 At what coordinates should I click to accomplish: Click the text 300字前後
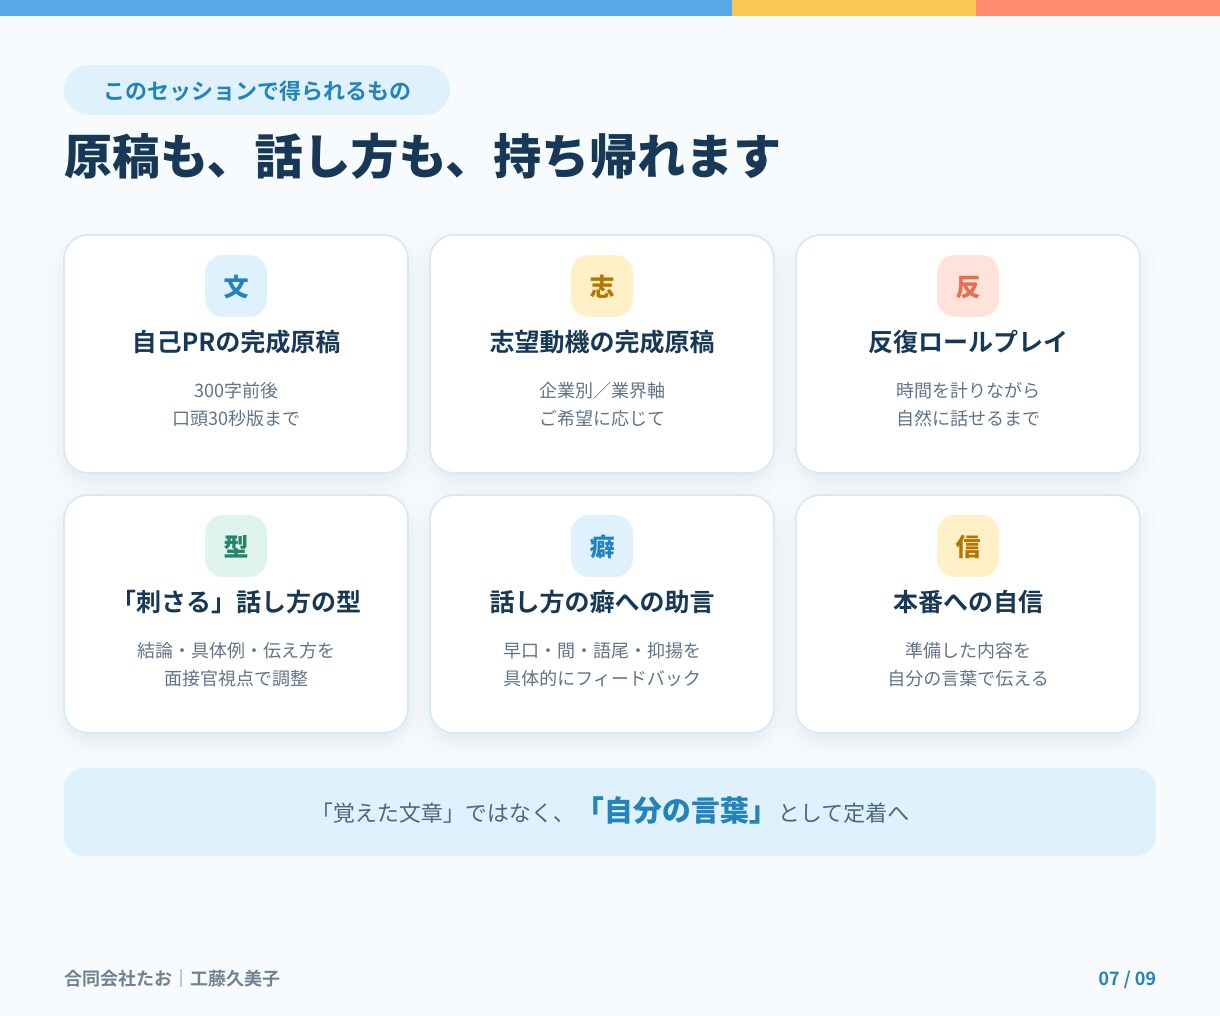coord(236,390)
